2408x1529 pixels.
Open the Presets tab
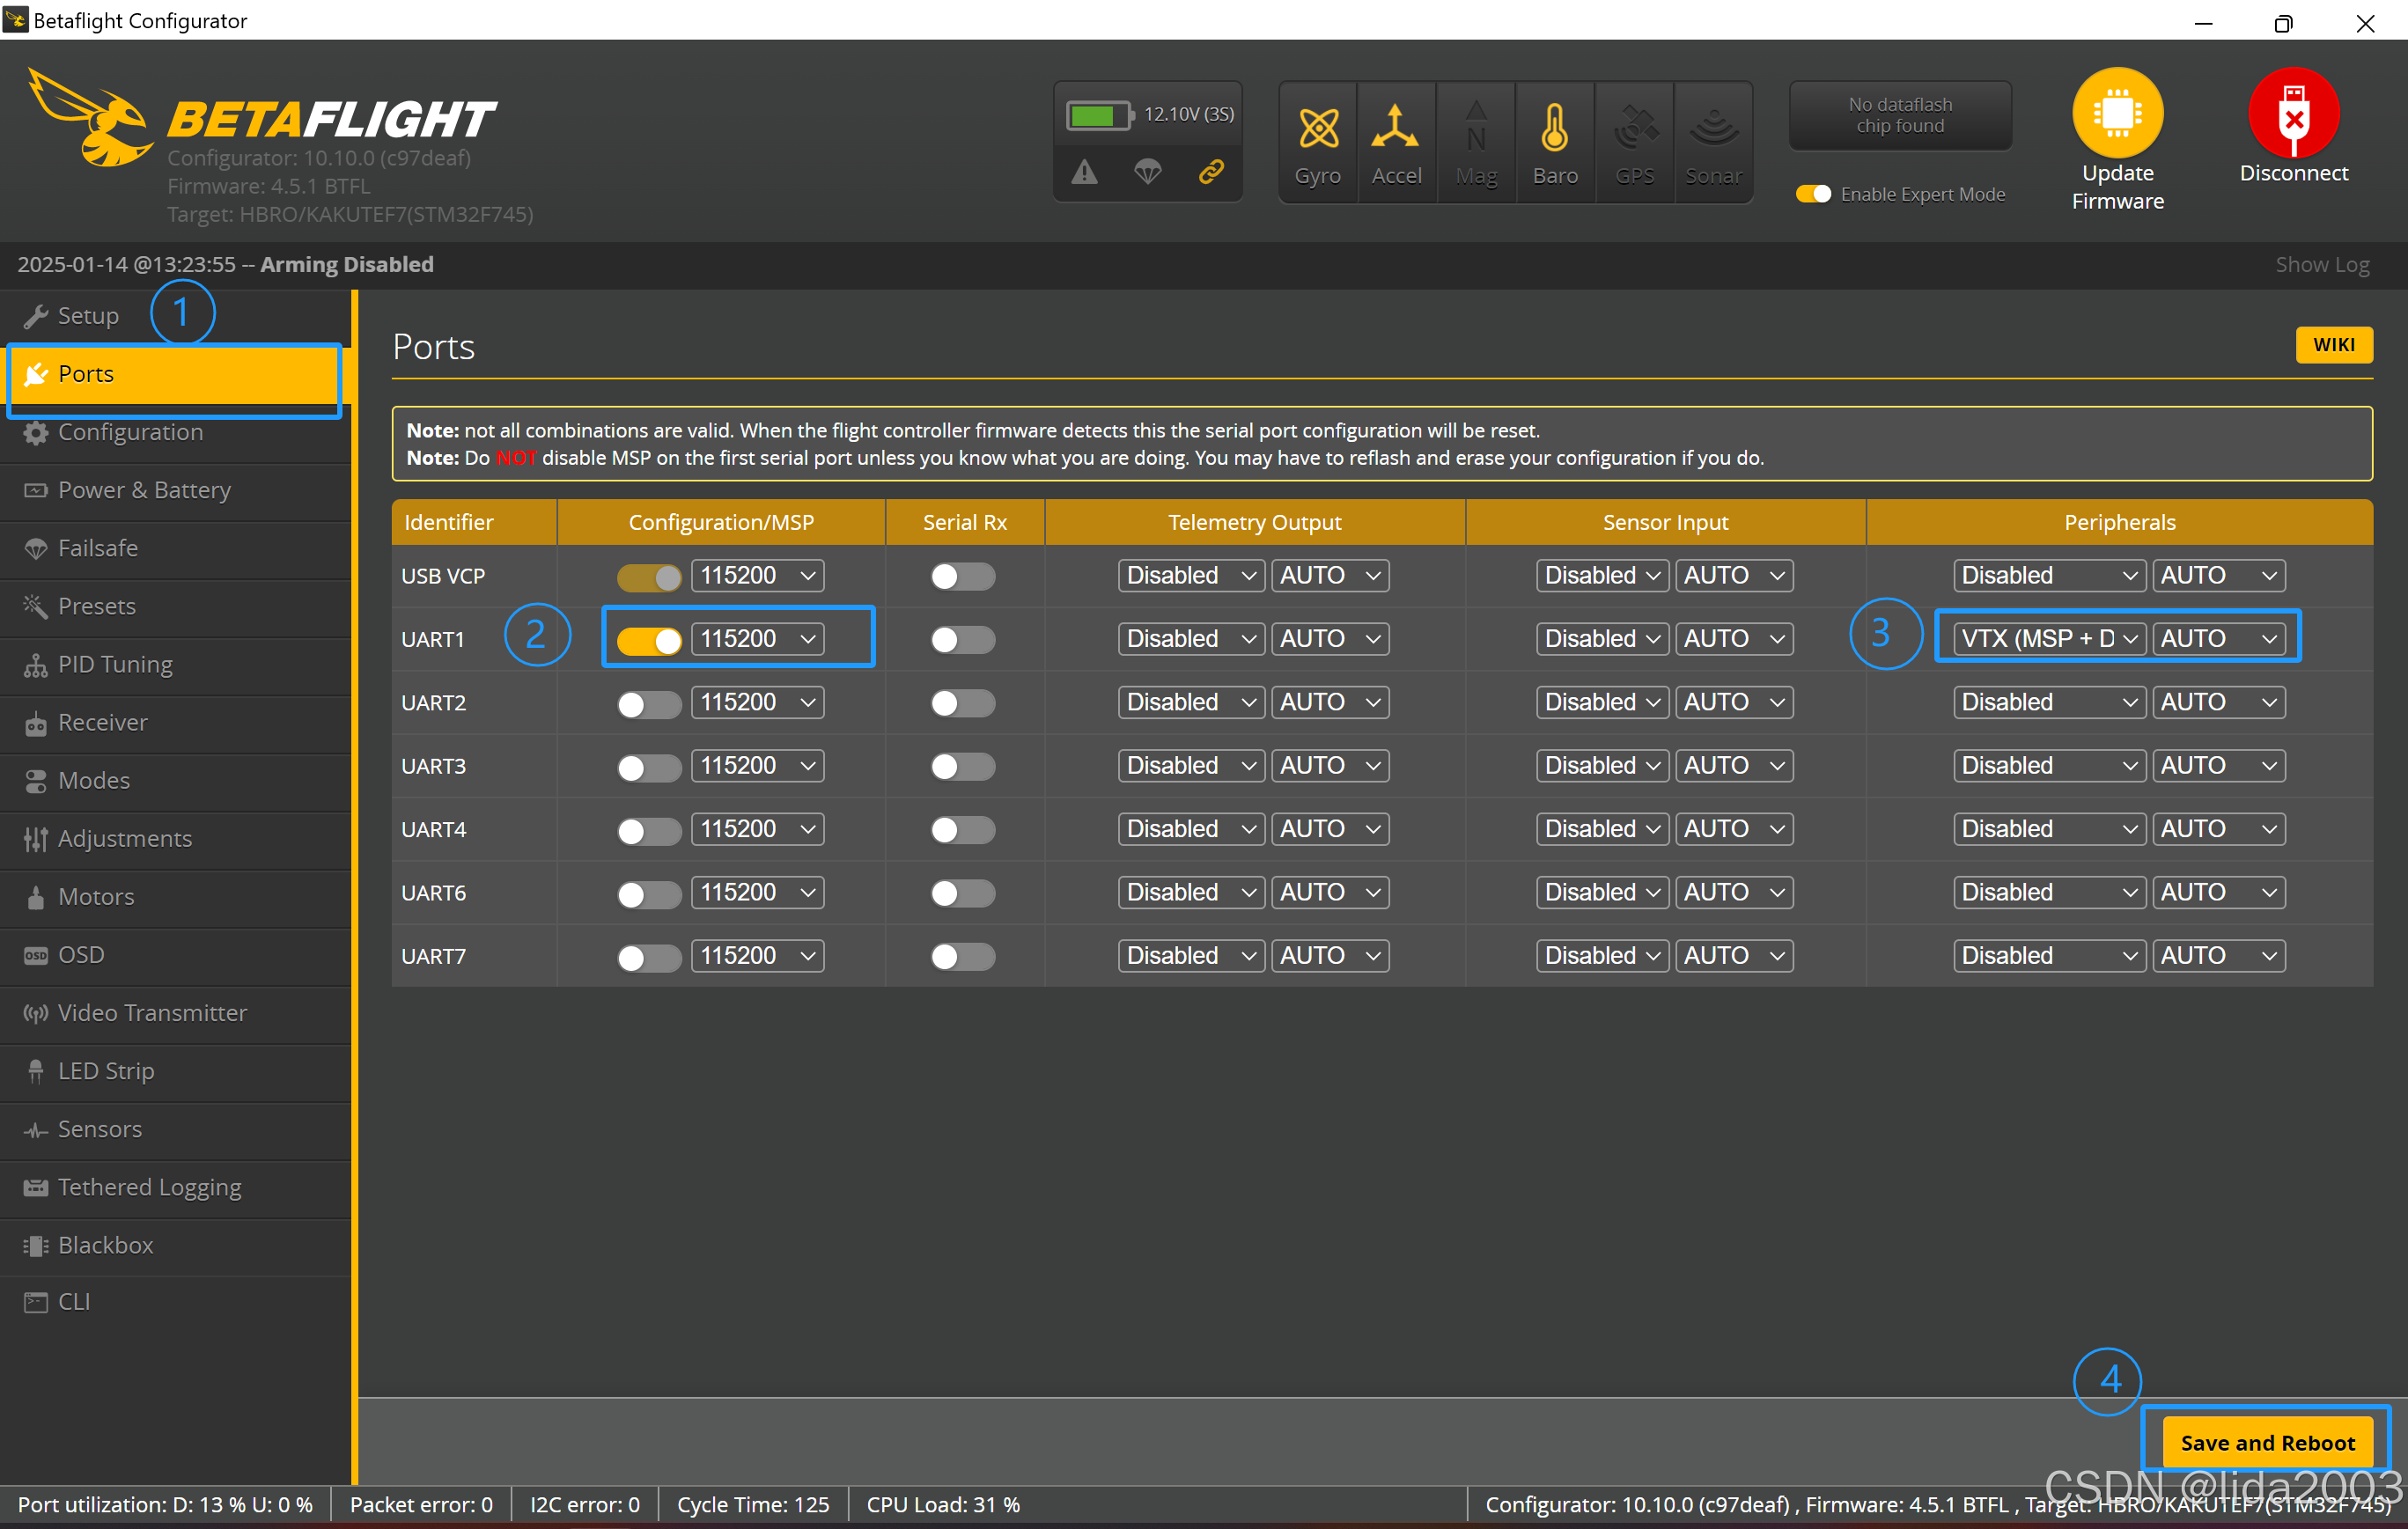(x=175, y=607)
